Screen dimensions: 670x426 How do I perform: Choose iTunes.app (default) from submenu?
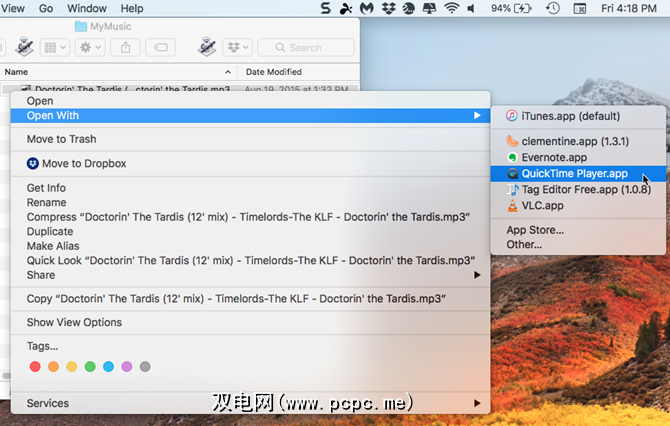pyautogui.click(x=578, y=116)
